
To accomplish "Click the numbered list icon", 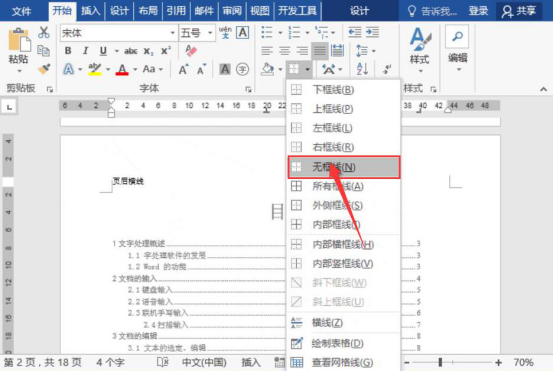I will tap(294, 33).
